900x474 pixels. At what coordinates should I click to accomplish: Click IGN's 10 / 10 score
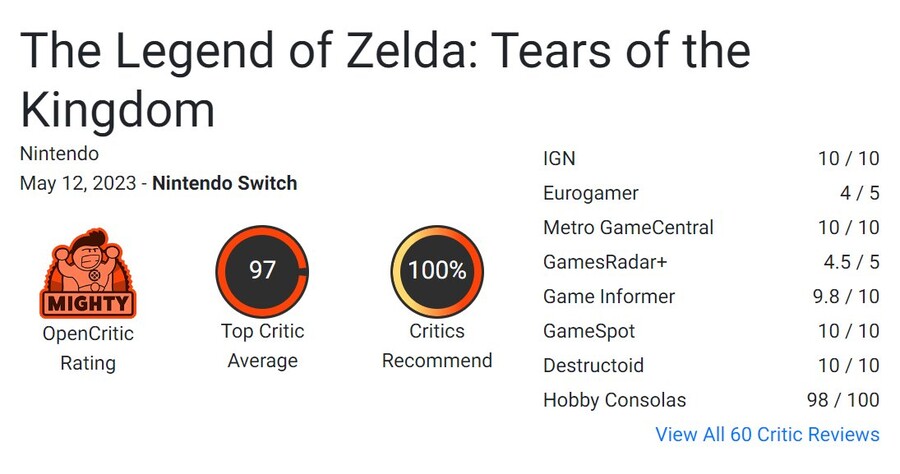[848, 159]
